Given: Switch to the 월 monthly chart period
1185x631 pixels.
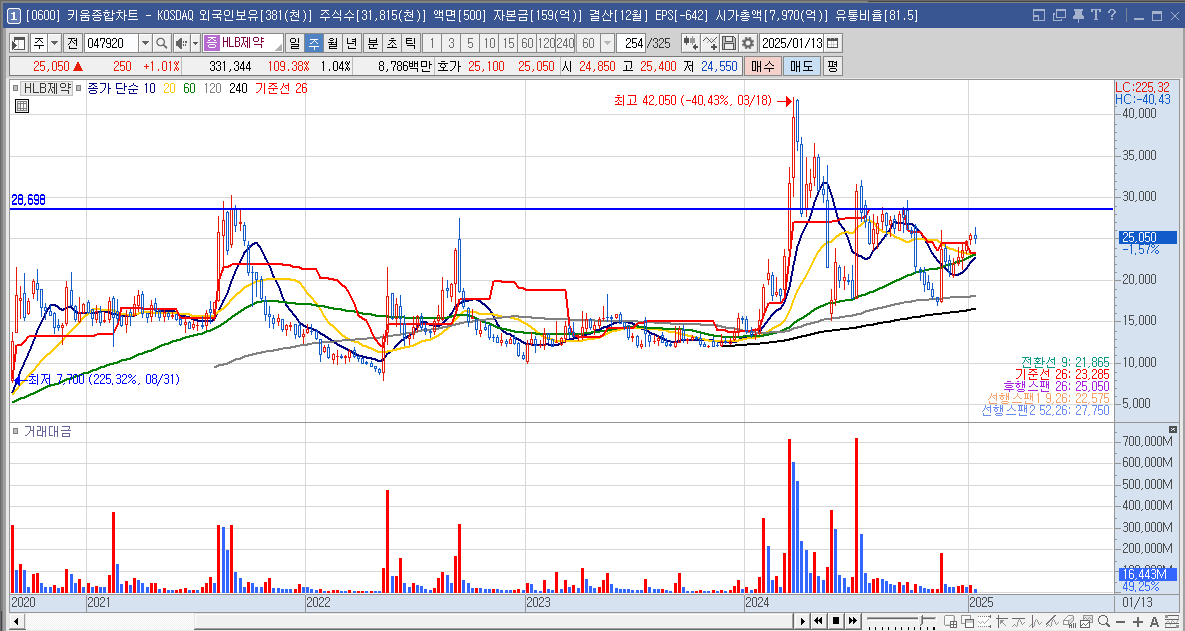Looking at the screenshot, I should click(x=333, y=43).
